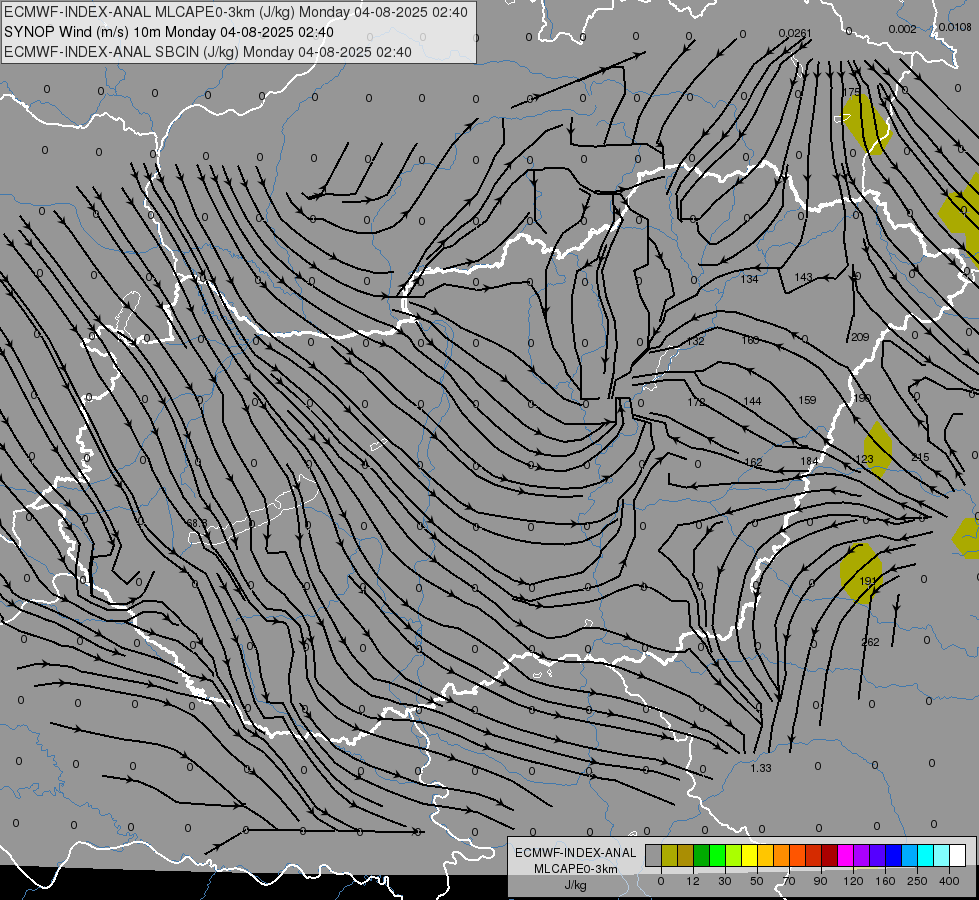This screenshot has height=900, width=979.
Task: Click legend tick label 250
Action: tap(917, 881)
